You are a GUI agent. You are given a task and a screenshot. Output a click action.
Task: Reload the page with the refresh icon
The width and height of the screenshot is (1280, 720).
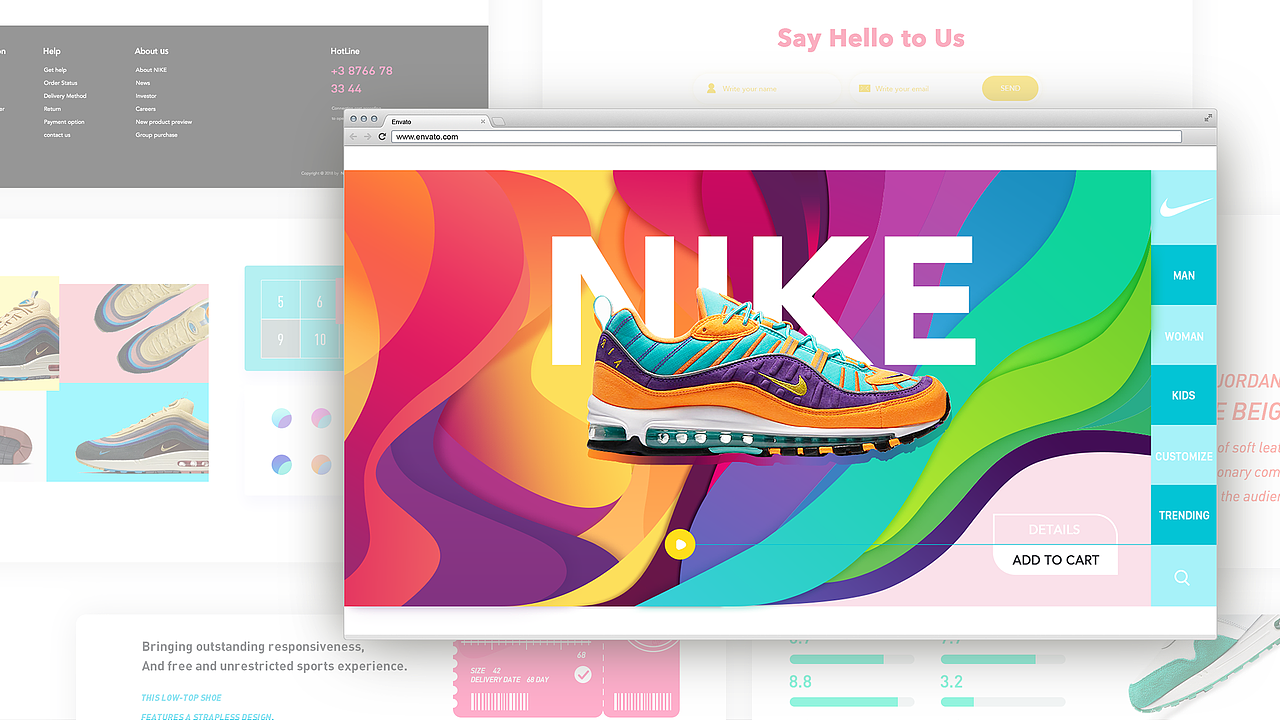(382, 136)
